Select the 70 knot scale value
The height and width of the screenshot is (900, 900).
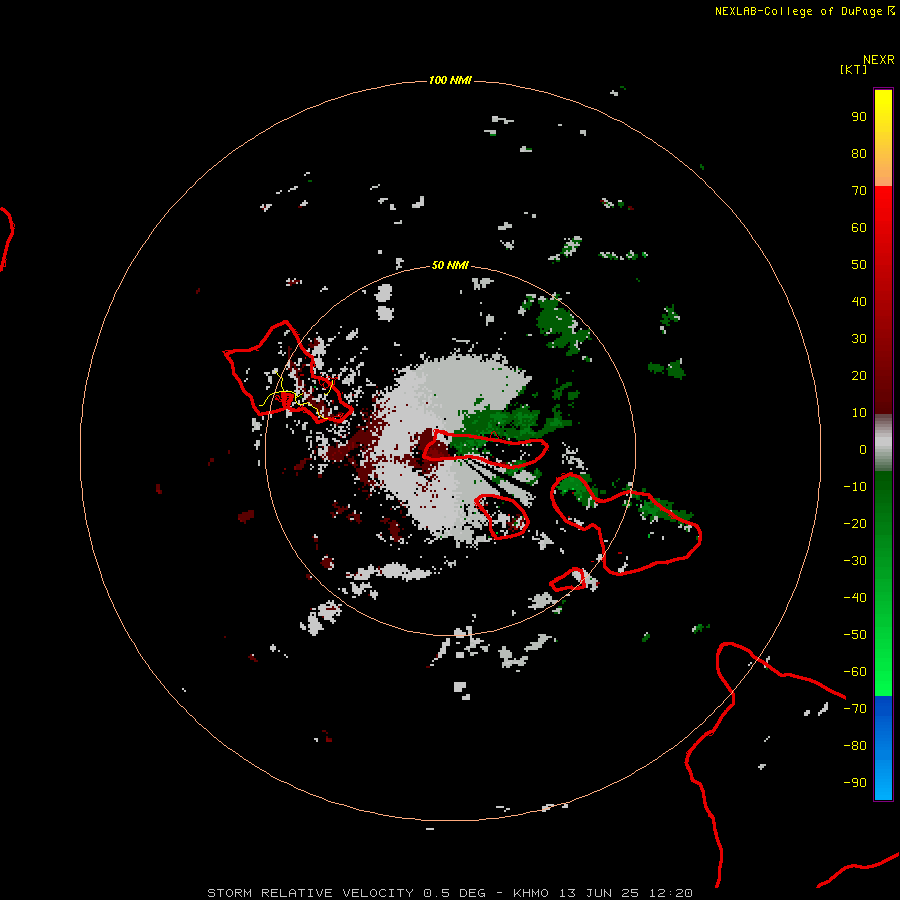[859, 191]
